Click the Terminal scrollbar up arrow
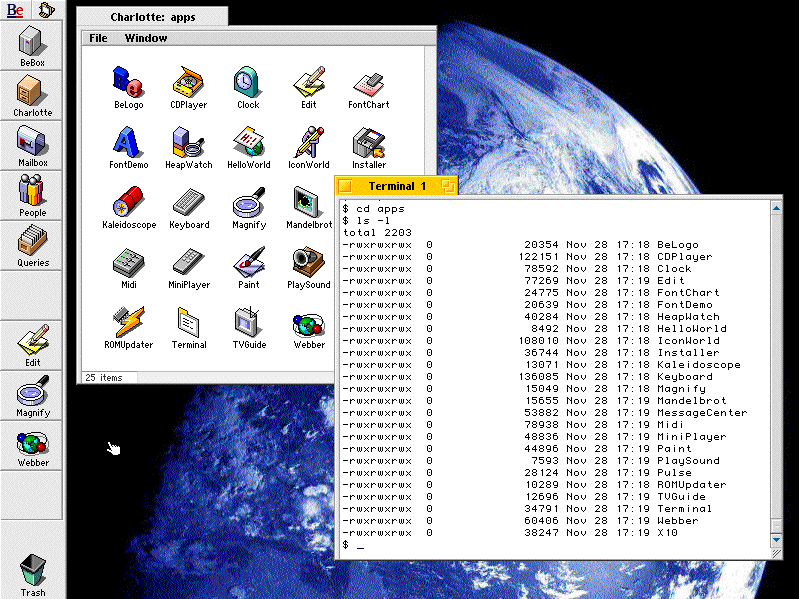Image resolution: width=800 pixels, height=599 pixels. click(x=776, y=208)
